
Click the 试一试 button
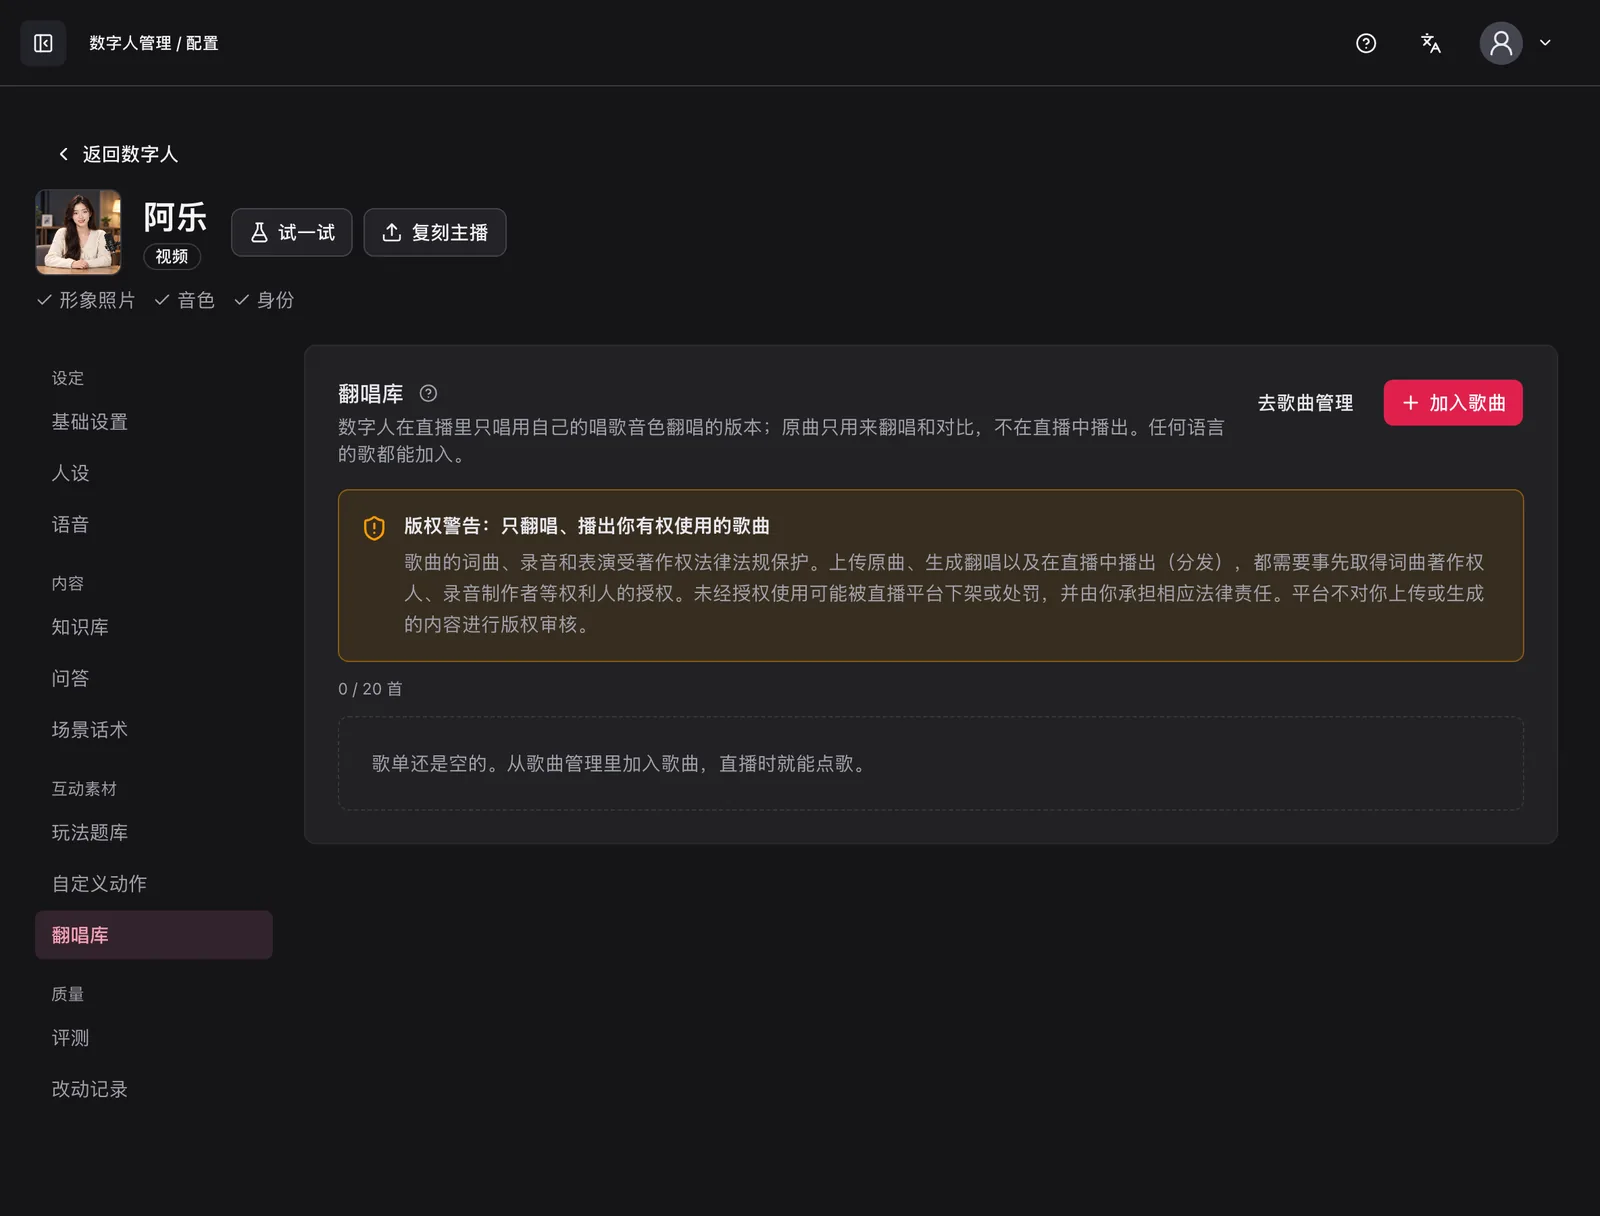point(292,232)
